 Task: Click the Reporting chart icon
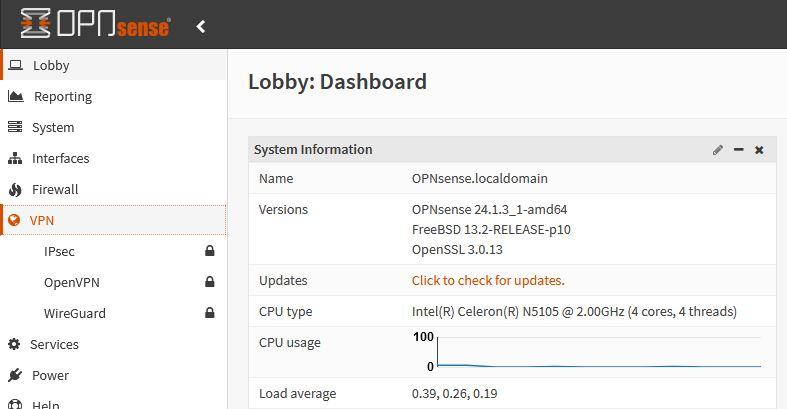pos(15,97)
